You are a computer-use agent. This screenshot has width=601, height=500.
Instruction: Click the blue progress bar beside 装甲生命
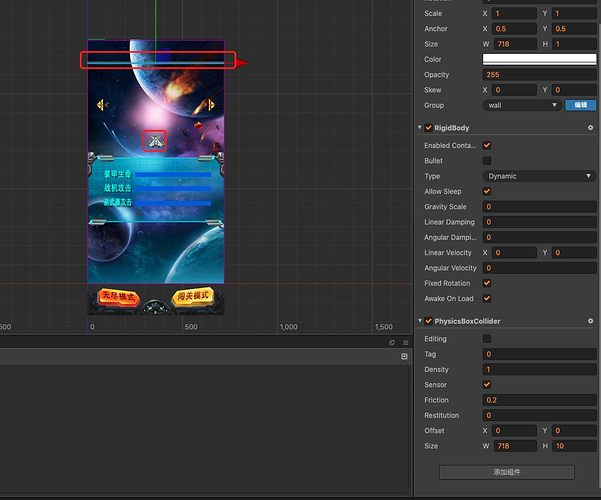coord(173,174)
